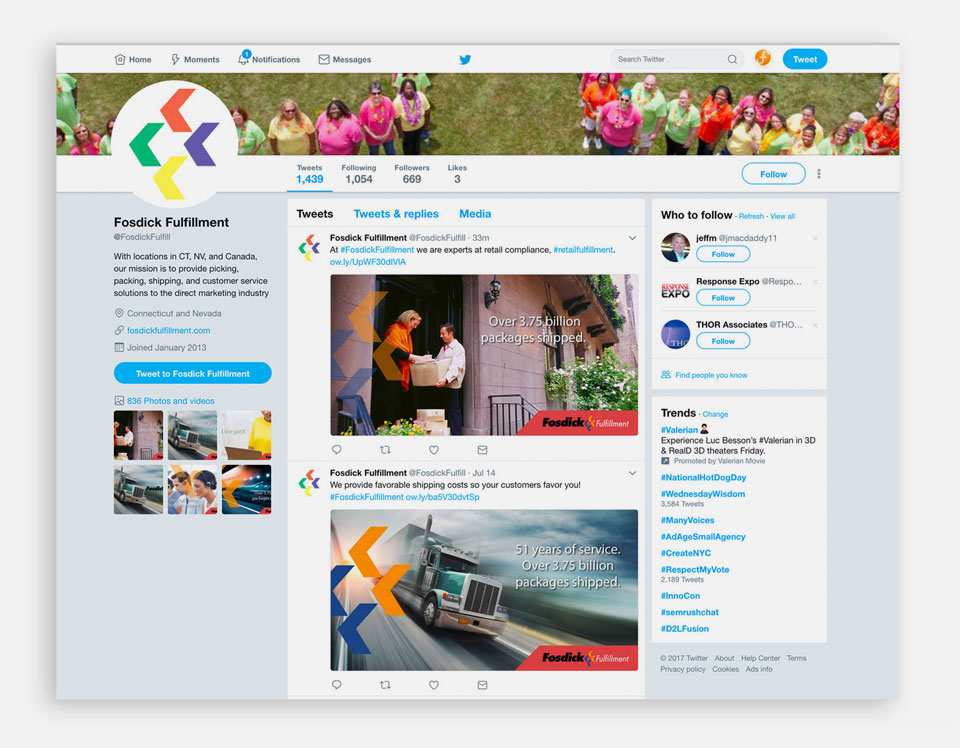Dismiss the jeffm suggestion

coord(815,238)
